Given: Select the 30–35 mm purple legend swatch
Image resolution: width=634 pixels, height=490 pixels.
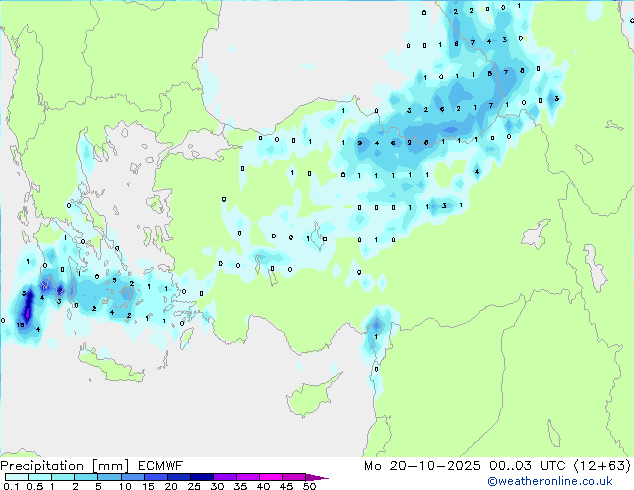Looking at the screenshot, I should tap(224, 477).
